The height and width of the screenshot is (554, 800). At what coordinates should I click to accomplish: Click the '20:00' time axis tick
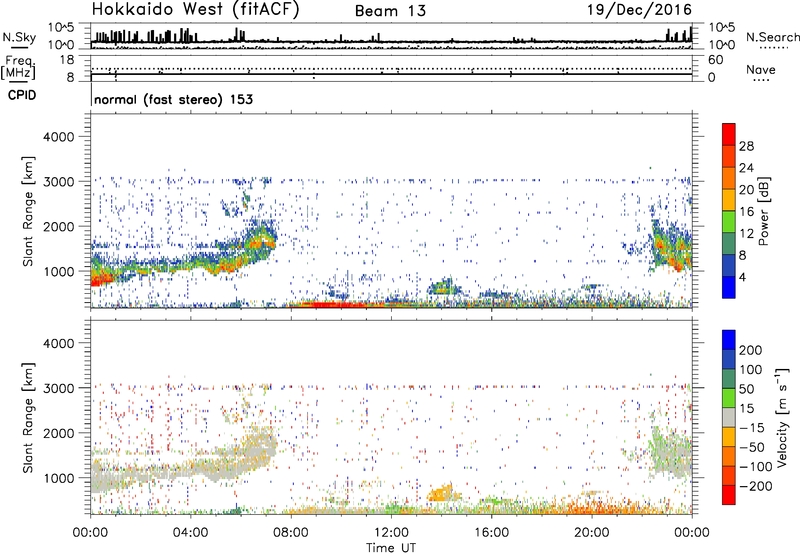(592, 533)
